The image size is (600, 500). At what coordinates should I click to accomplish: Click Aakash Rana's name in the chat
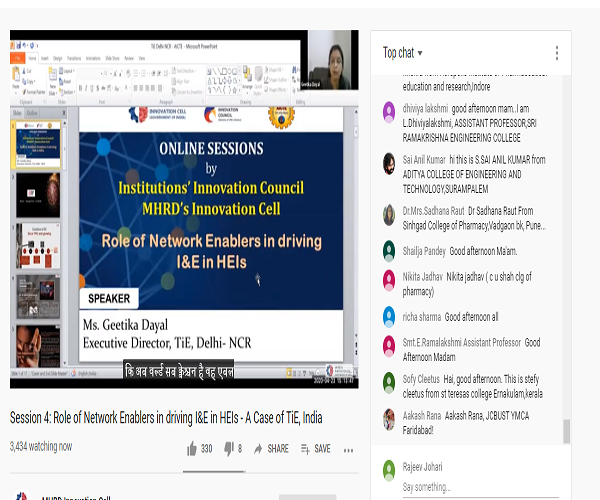point(422,415)
